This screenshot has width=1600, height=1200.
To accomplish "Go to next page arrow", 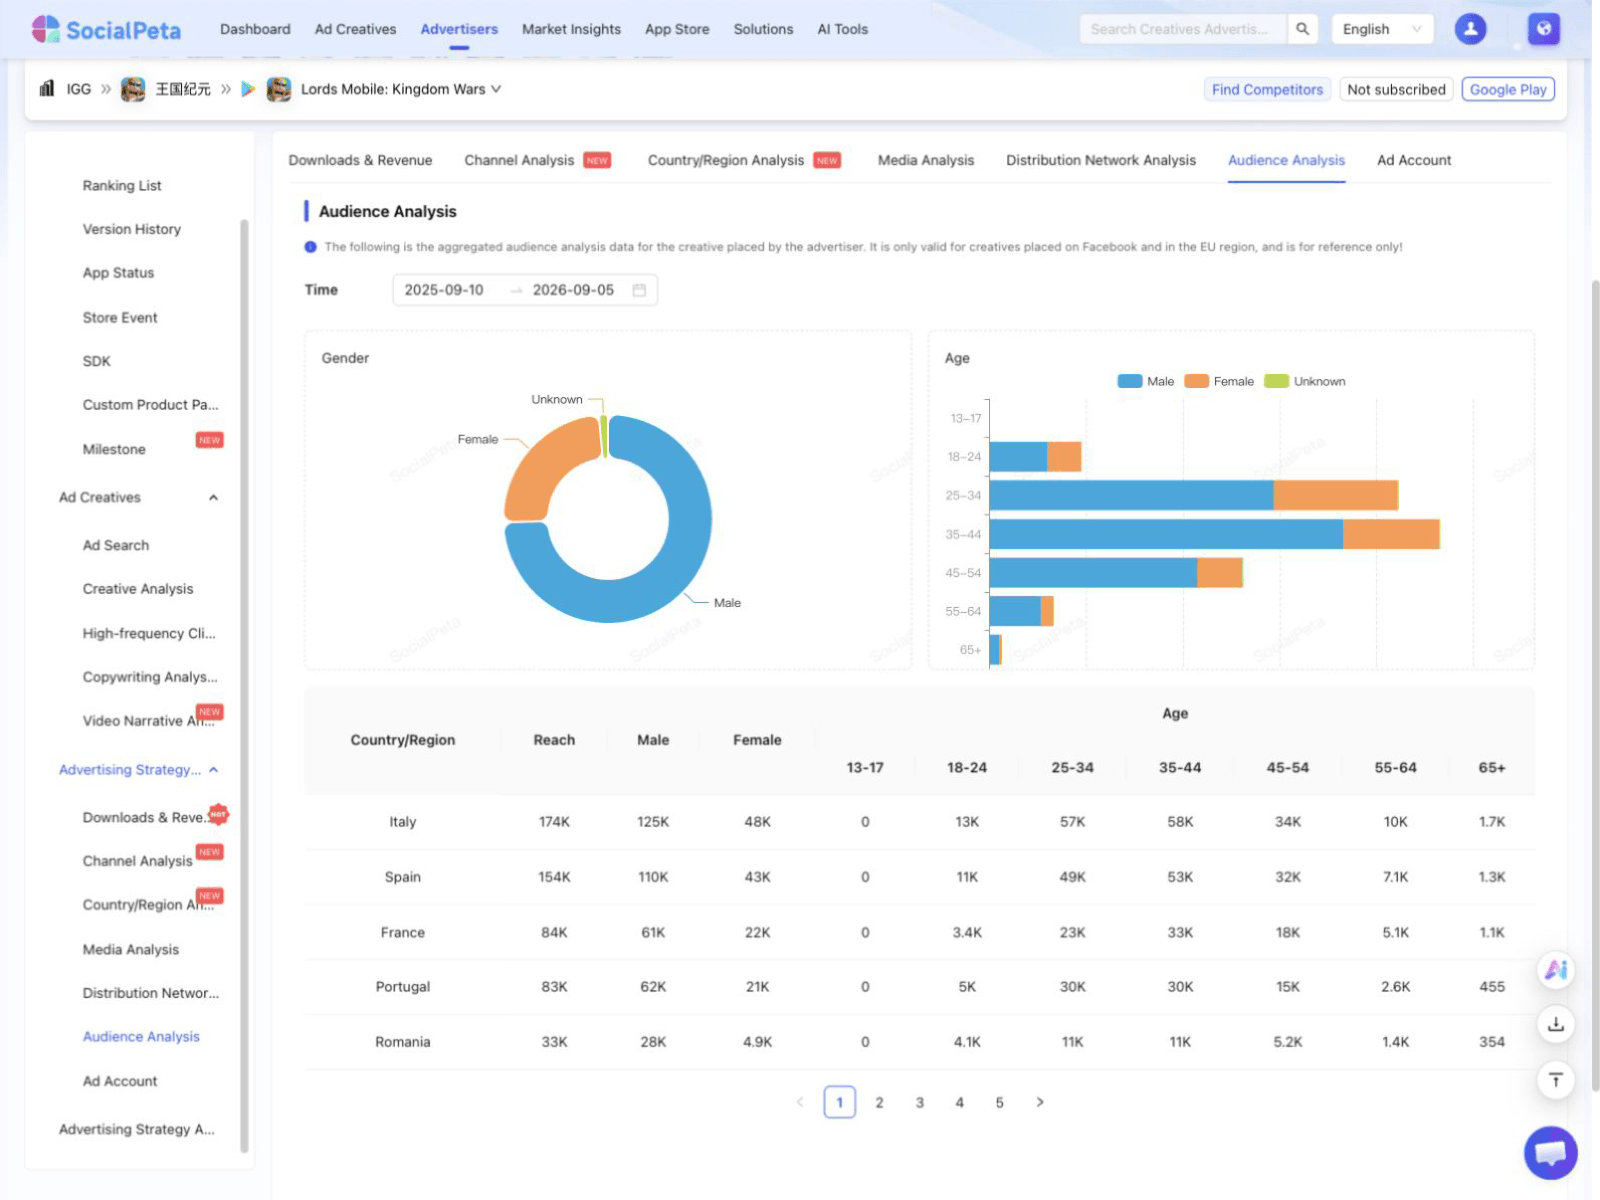I will (x=1040, y=1102).
